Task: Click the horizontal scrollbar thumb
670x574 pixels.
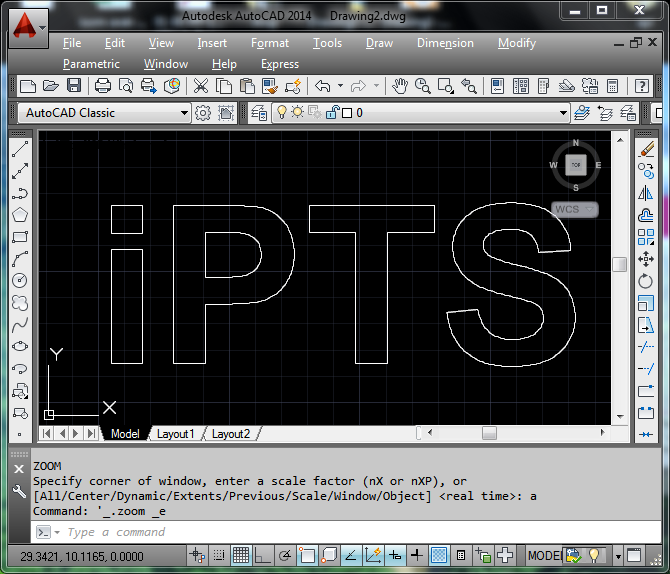Action: click(489, 433)
